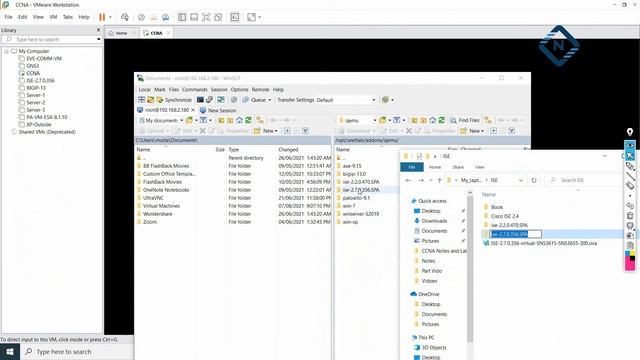The width and height of the screenshot is (640, 360).
Task: Go to the local home directory icon
Action: (x=240, y=120)
